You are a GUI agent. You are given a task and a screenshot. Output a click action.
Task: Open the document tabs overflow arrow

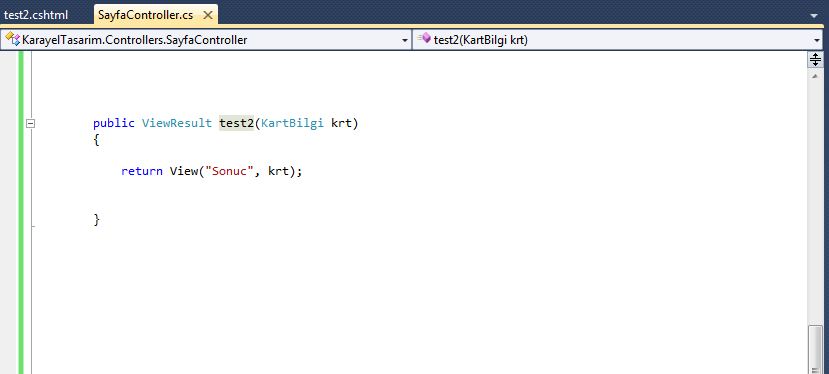click(814, 16)
